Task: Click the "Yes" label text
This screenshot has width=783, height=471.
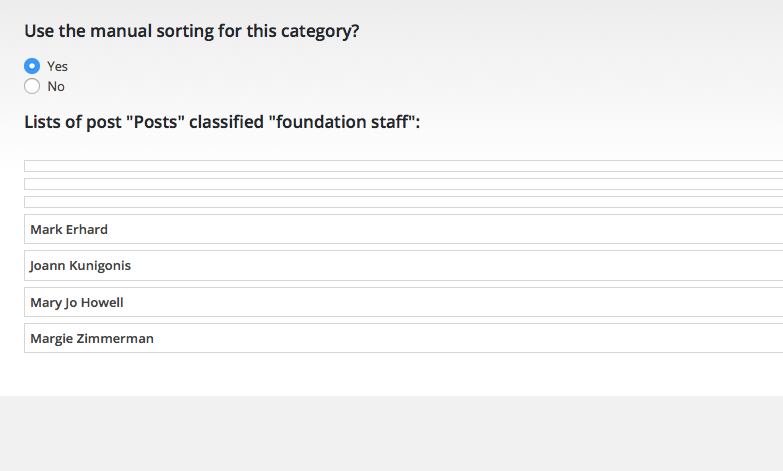Action: coord(57,66)
